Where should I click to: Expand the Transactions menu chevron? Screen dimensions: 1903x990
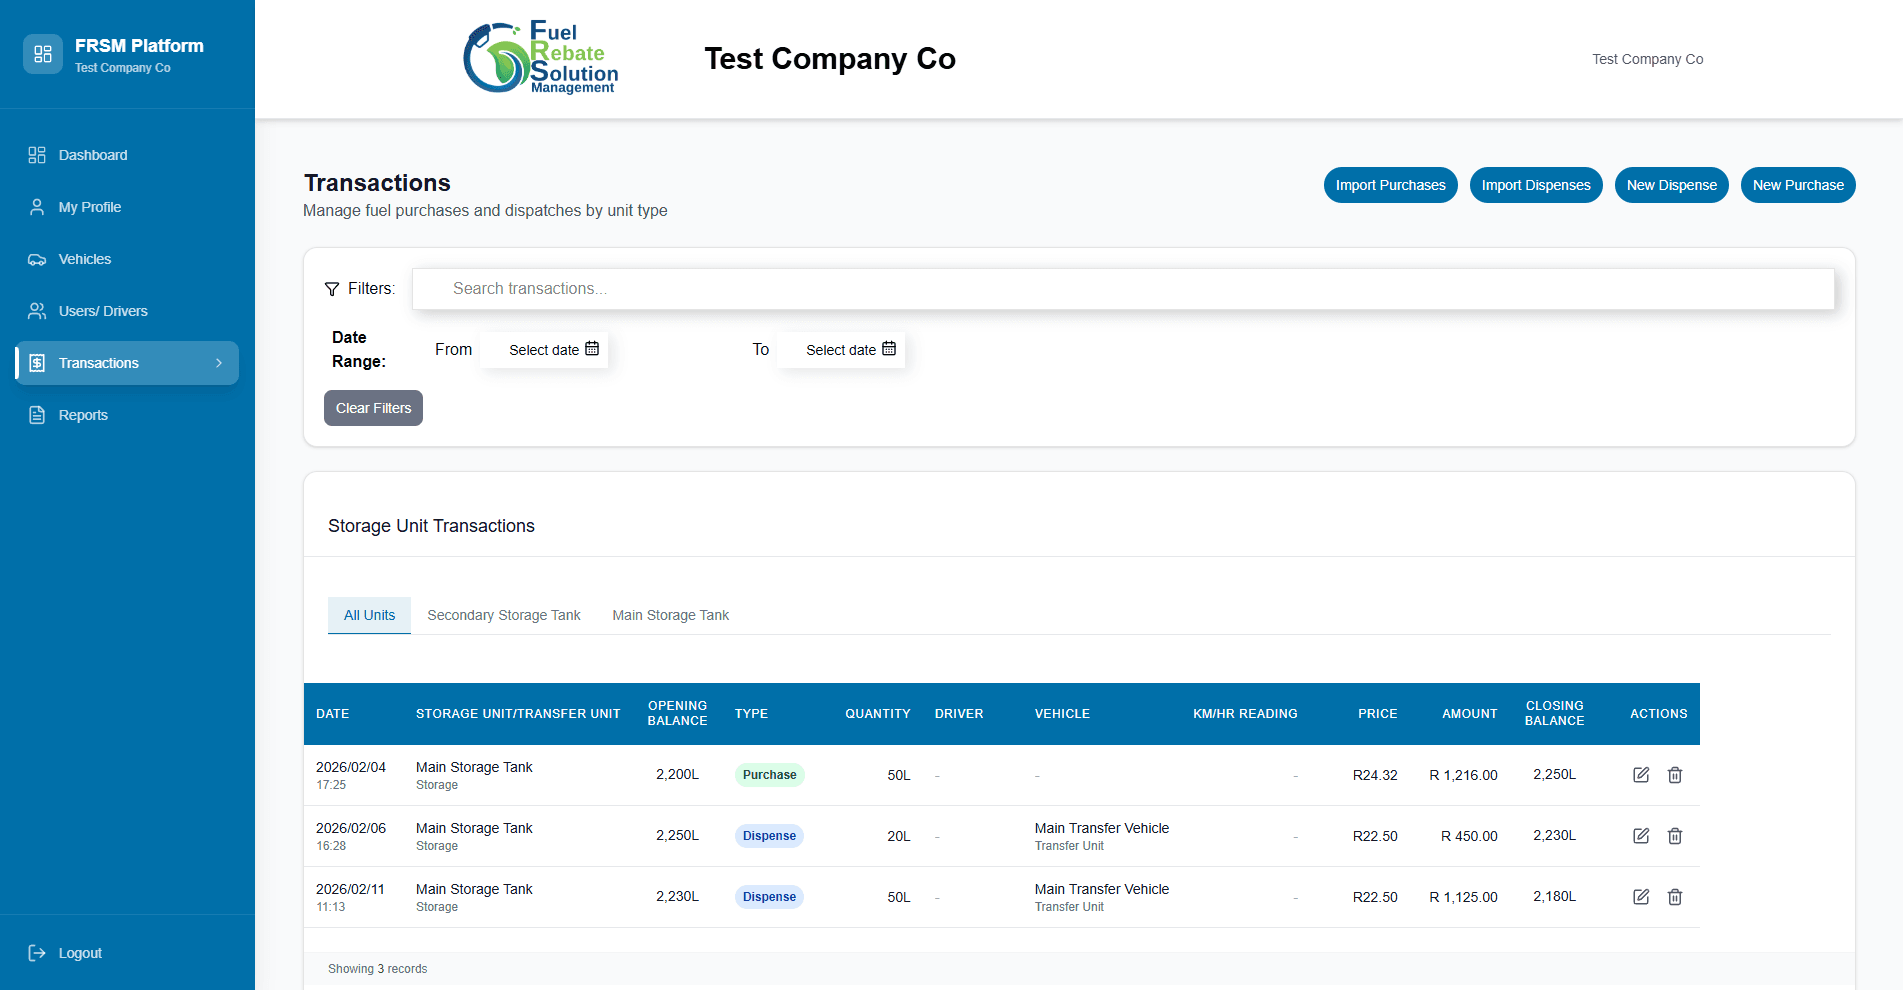tap(219, 363)
